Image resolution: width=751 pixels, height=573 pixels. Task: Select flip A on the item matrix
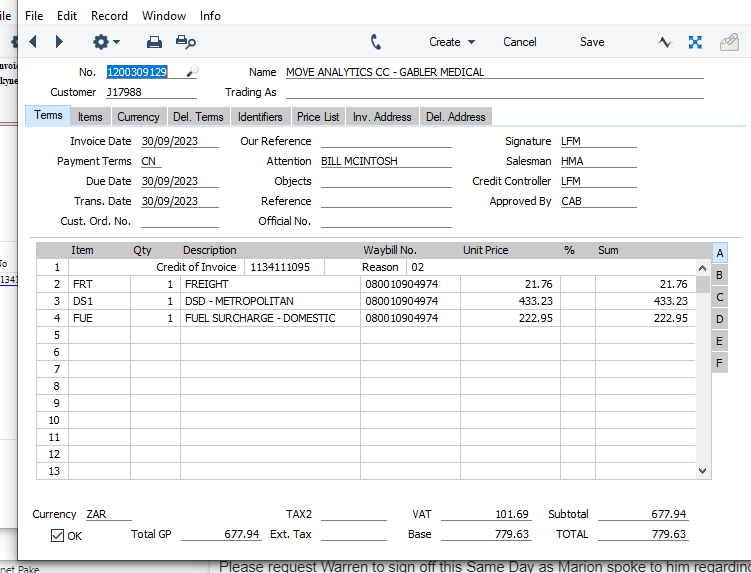tap(719, 253)
